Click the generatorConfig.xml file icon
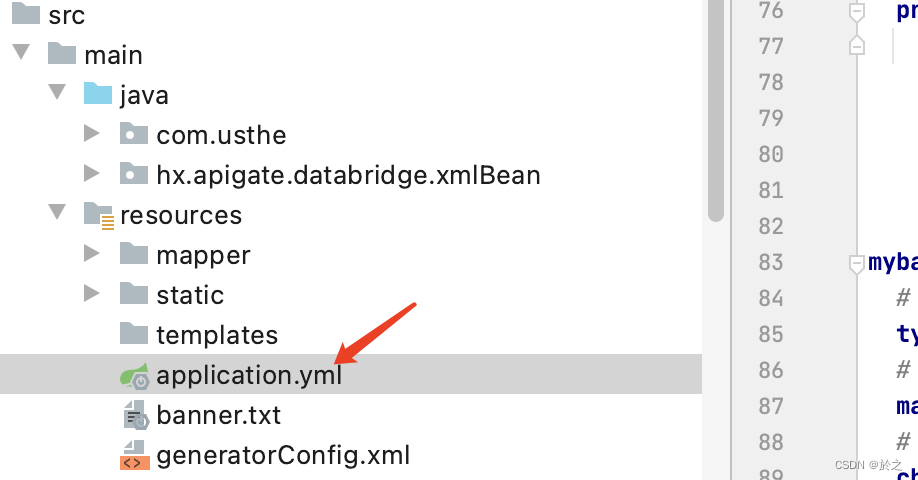Viewport: 918px width, 480px height. pos(134,456)
